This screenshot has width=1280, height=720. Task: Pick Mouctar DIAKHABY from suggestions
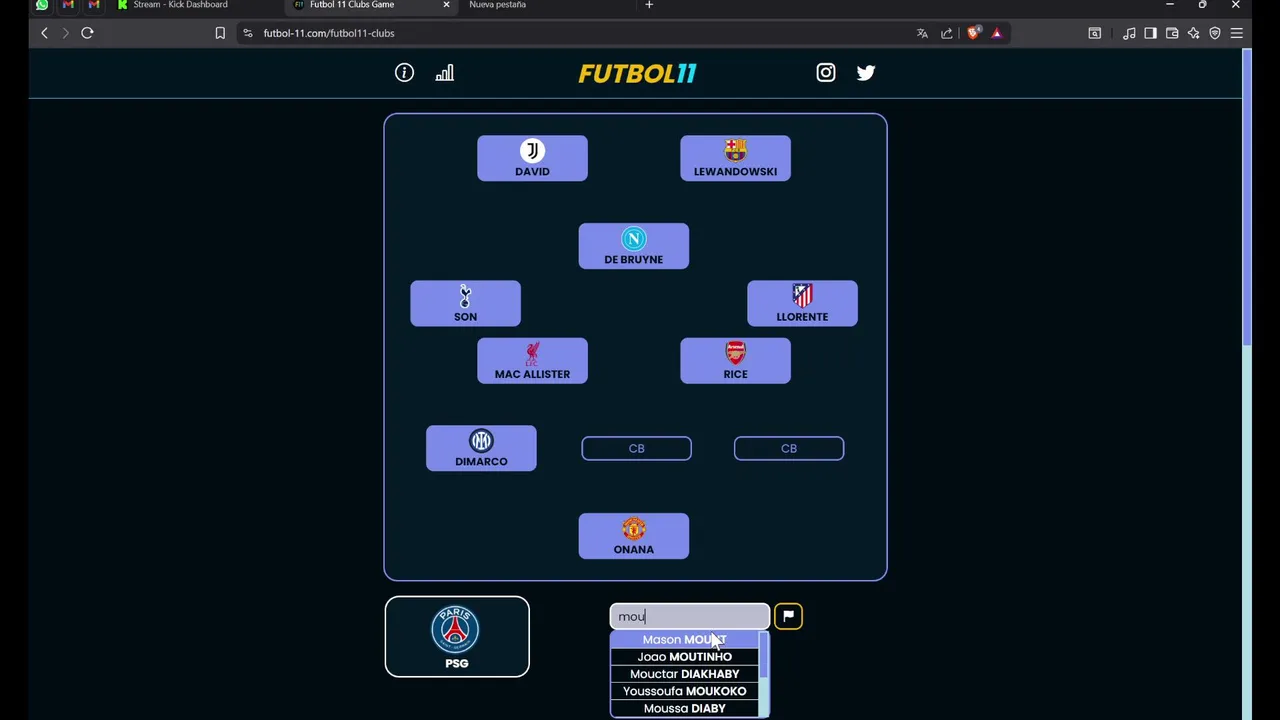(x=685, y=674)
